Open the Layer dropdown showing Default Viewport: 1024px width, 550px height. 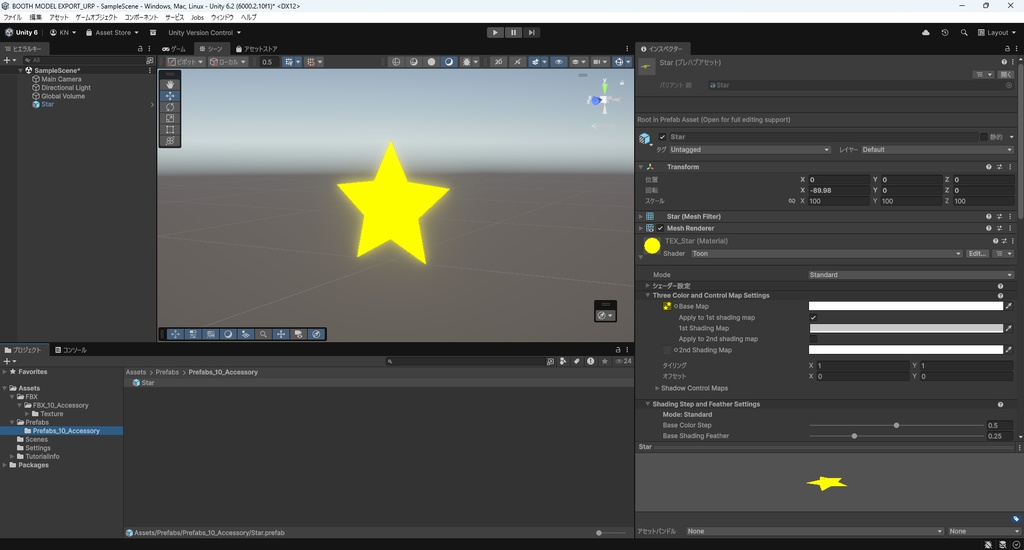click(936, 150)
